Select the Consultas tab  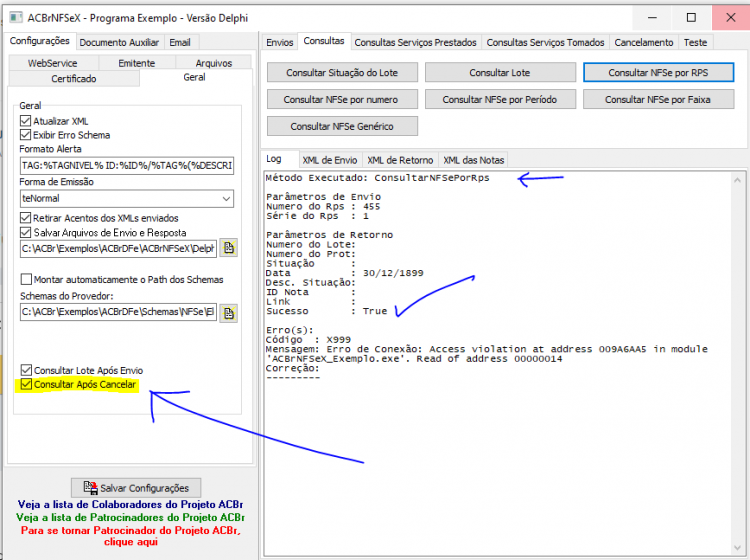pos(324,41)
